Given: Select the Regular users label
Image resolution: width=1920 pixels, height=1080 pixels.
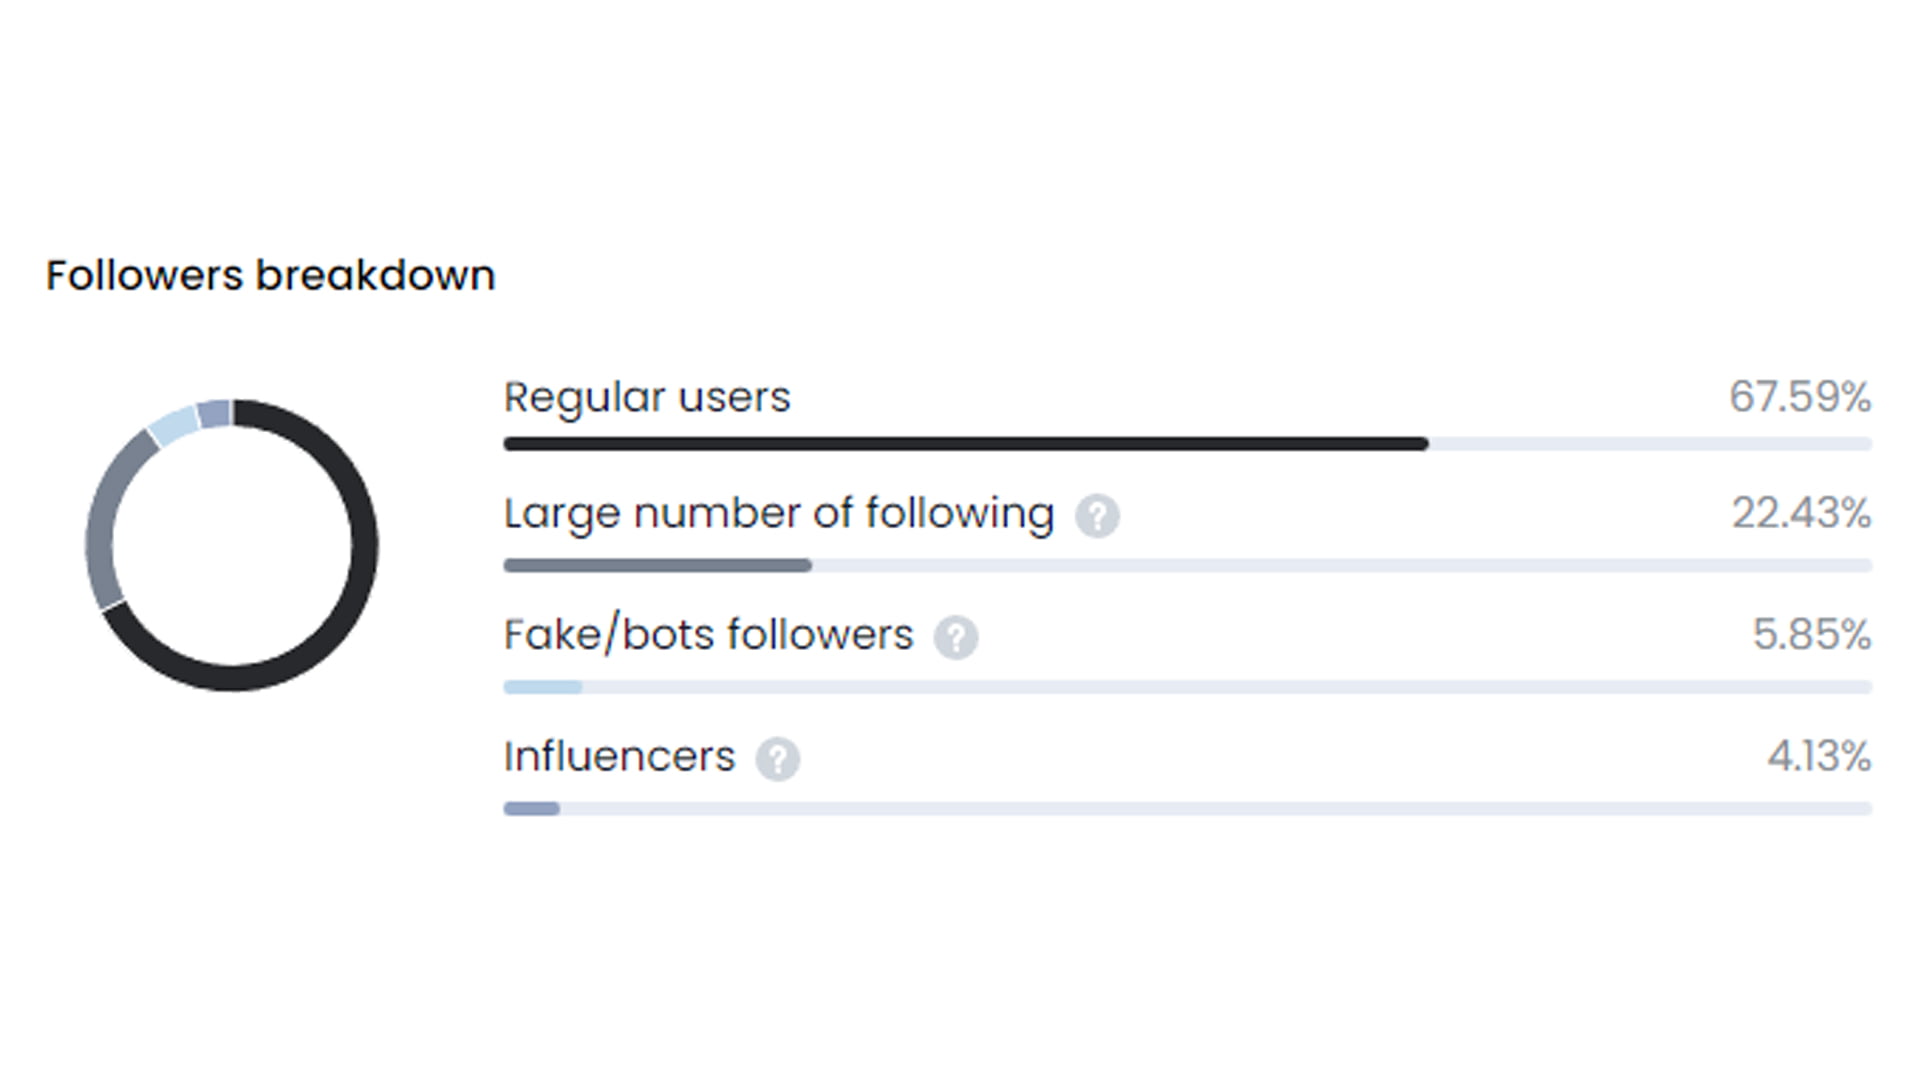Looking at the screenshot, I should 647,397.
